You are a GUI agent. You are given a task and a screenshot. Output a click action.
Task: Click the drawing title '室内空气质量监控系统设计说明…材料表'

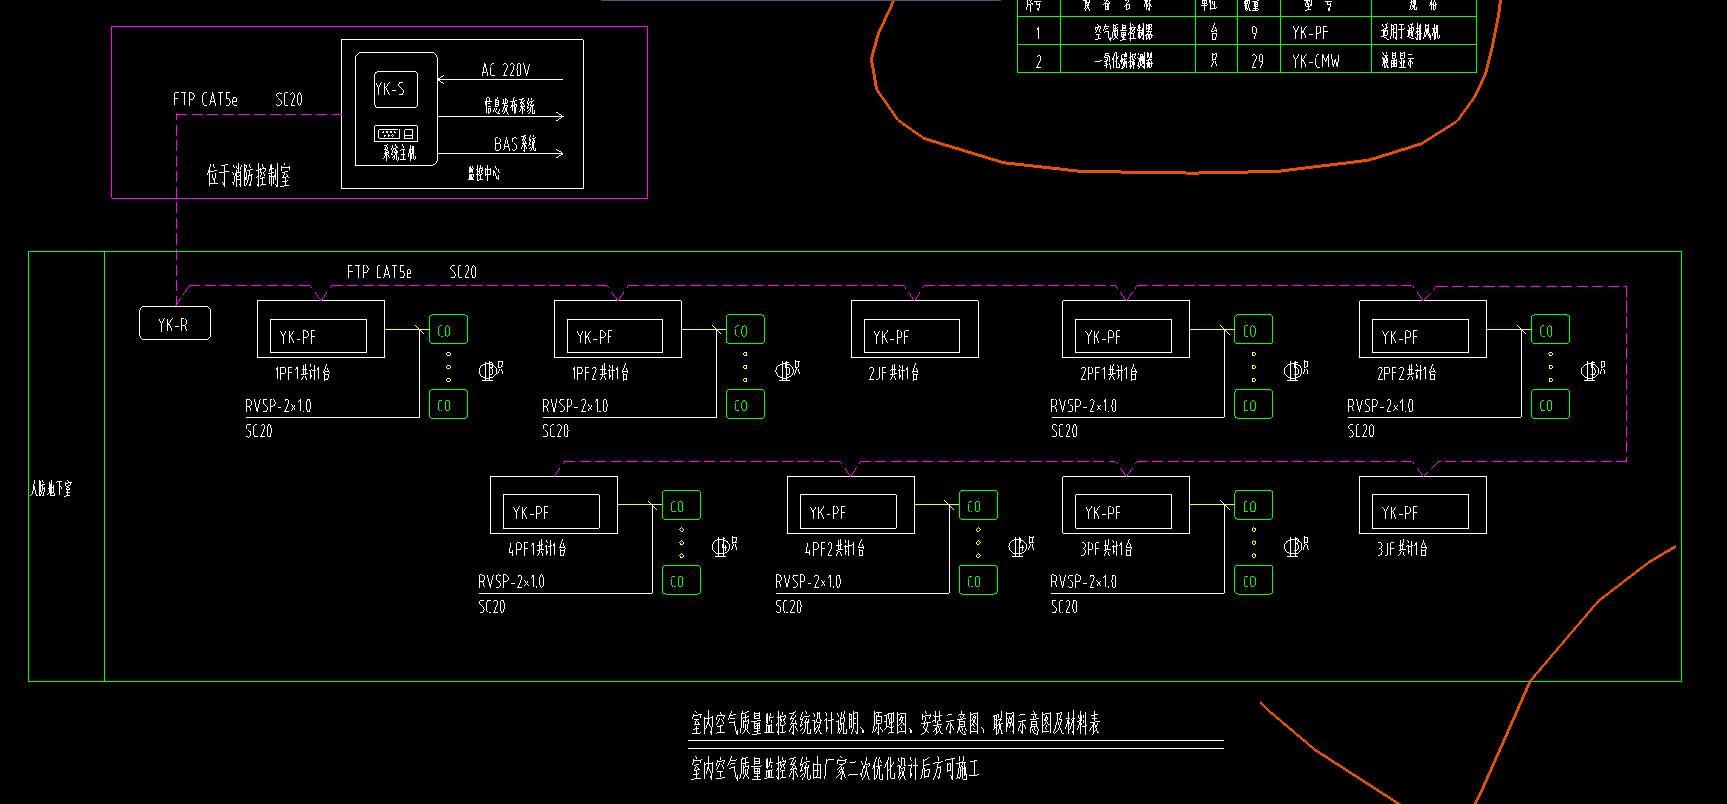coord(896,724)
